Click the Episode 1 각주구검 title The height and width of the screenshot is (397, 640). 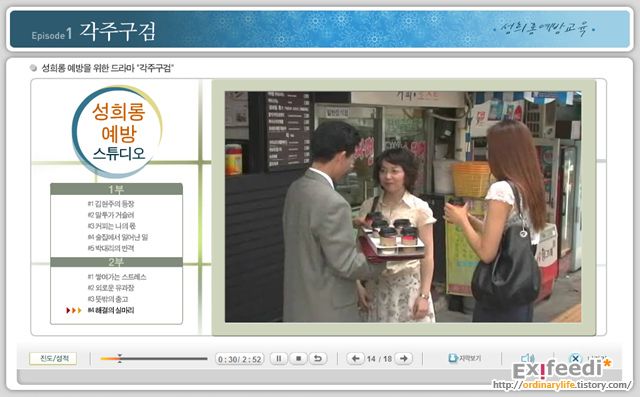(x=93, y=31)
